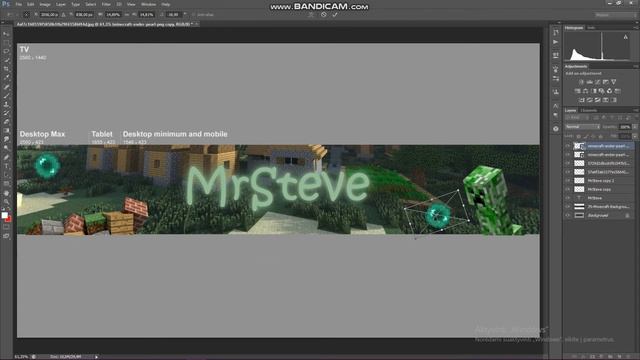Click the rotation angle field

(x=173, y=15)
